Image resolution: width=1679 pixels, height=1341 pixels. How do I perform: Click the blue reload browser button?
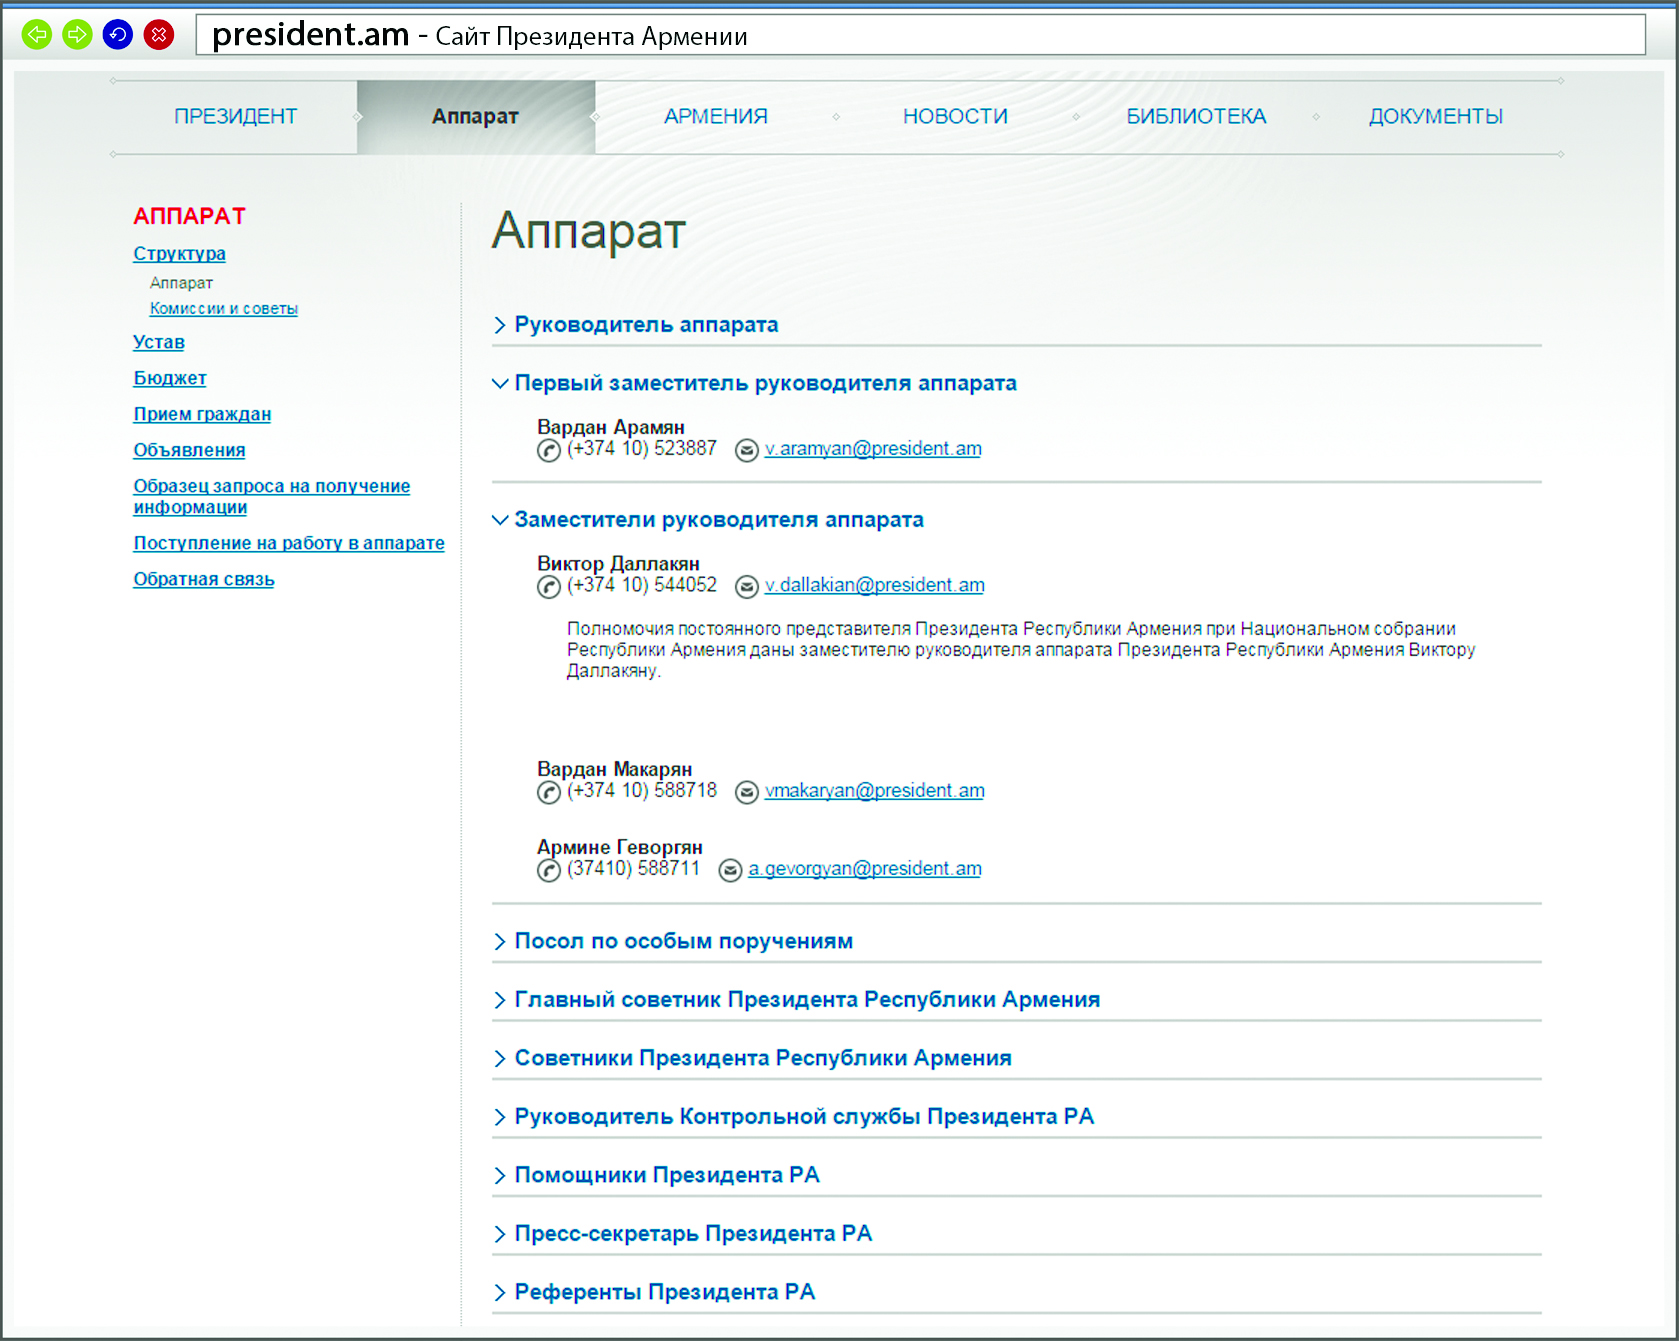118,35
